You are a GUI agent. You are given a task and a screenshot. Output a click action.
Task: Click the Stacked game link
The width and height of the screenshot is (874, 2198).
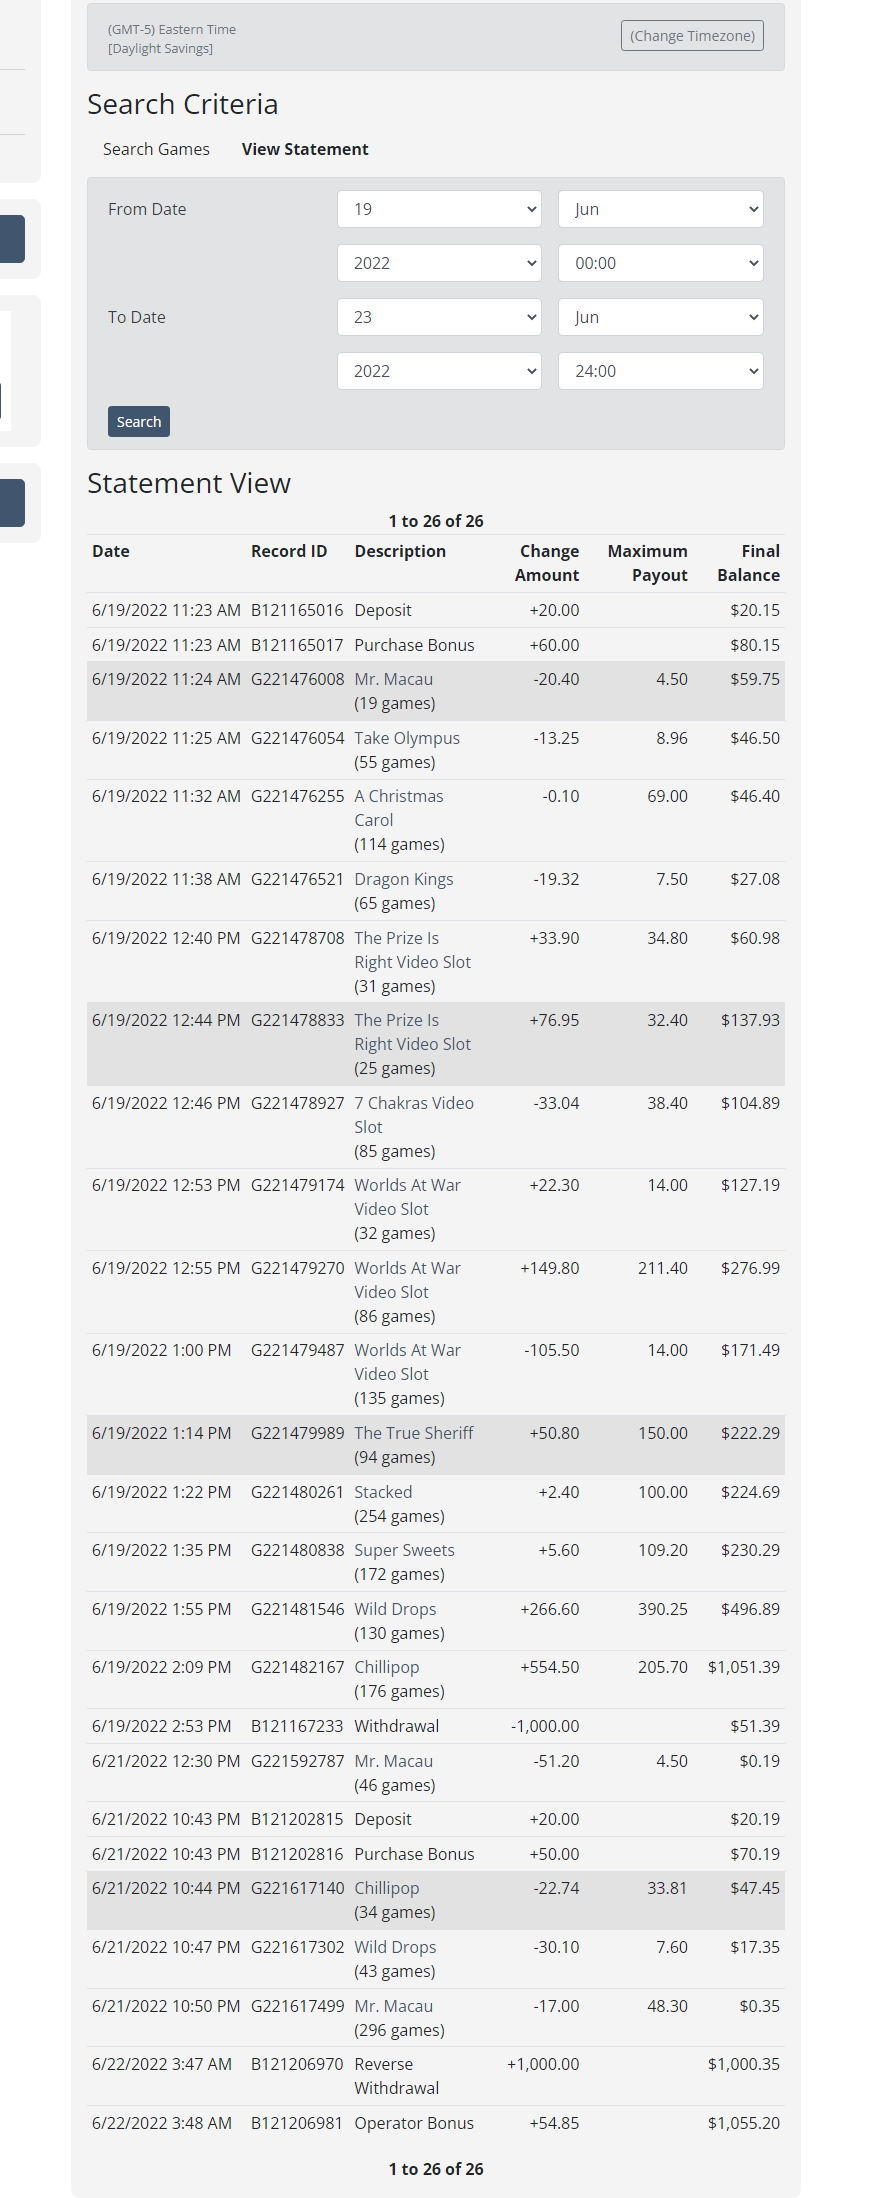(383, 1492)
